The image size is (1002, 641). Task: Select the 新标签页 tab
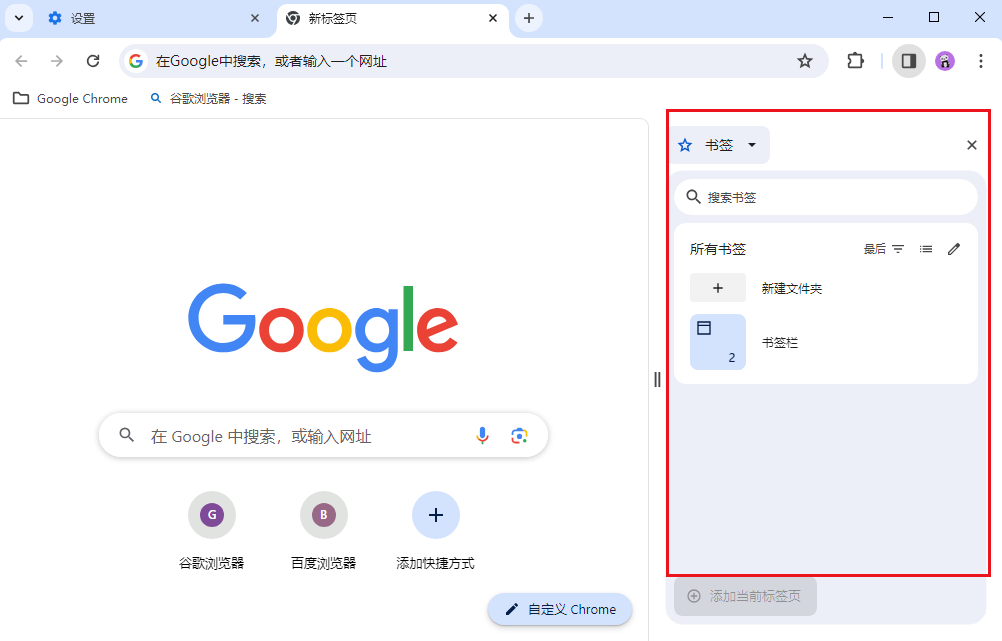click(393, 19)
